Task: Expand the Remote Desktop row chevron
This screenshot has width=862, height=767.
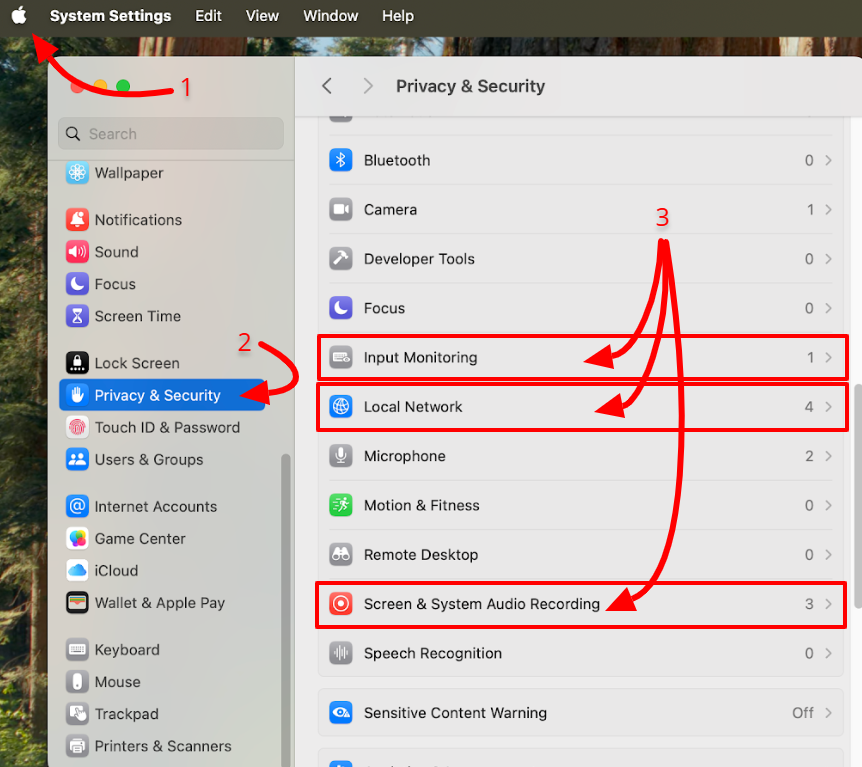Action: tap(828, 554)
